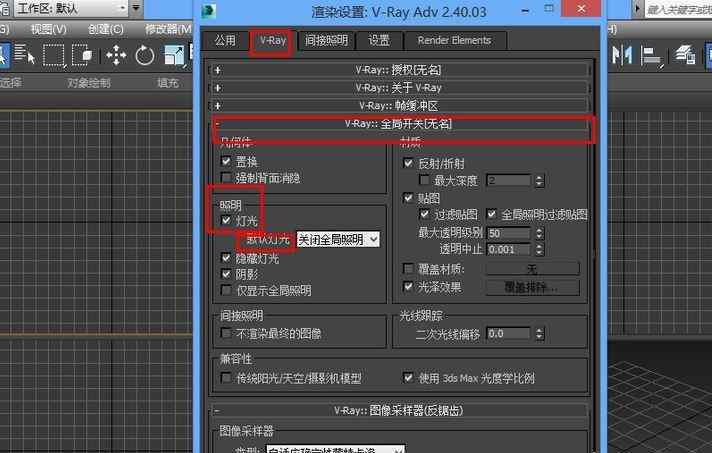Click the 透明中止 value field
The height and width of the screenshot is (453, 712).
pos(509,250)
